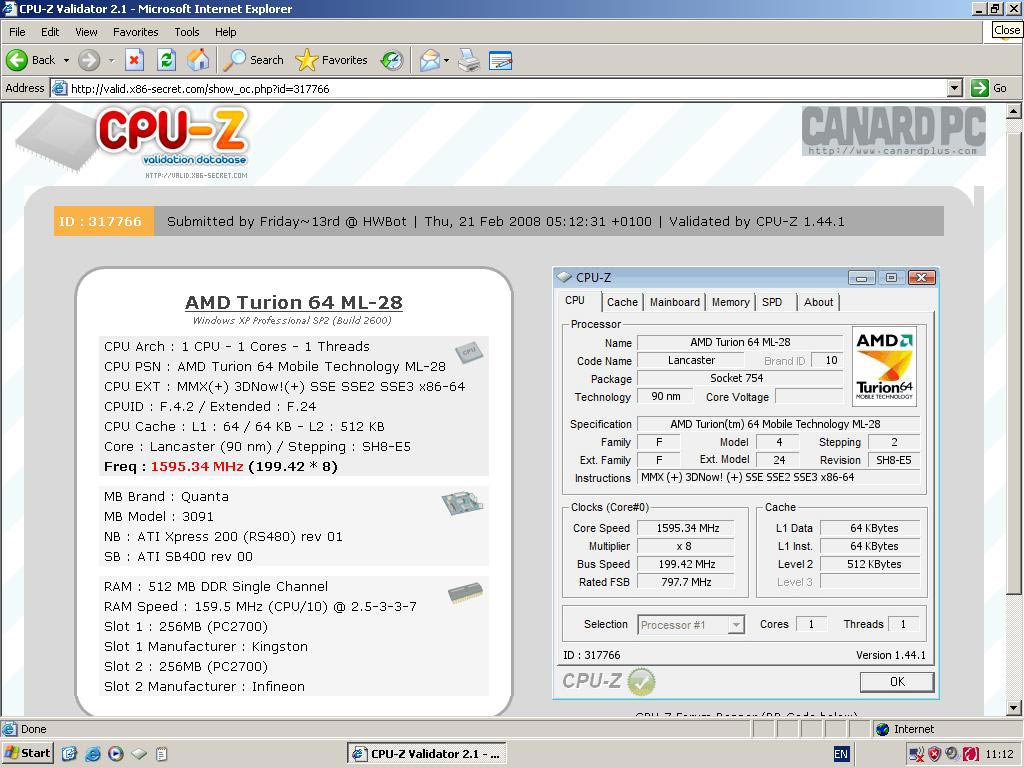
Task: Open the View menu
Action: pyautogui.click(x=86, y=32)
